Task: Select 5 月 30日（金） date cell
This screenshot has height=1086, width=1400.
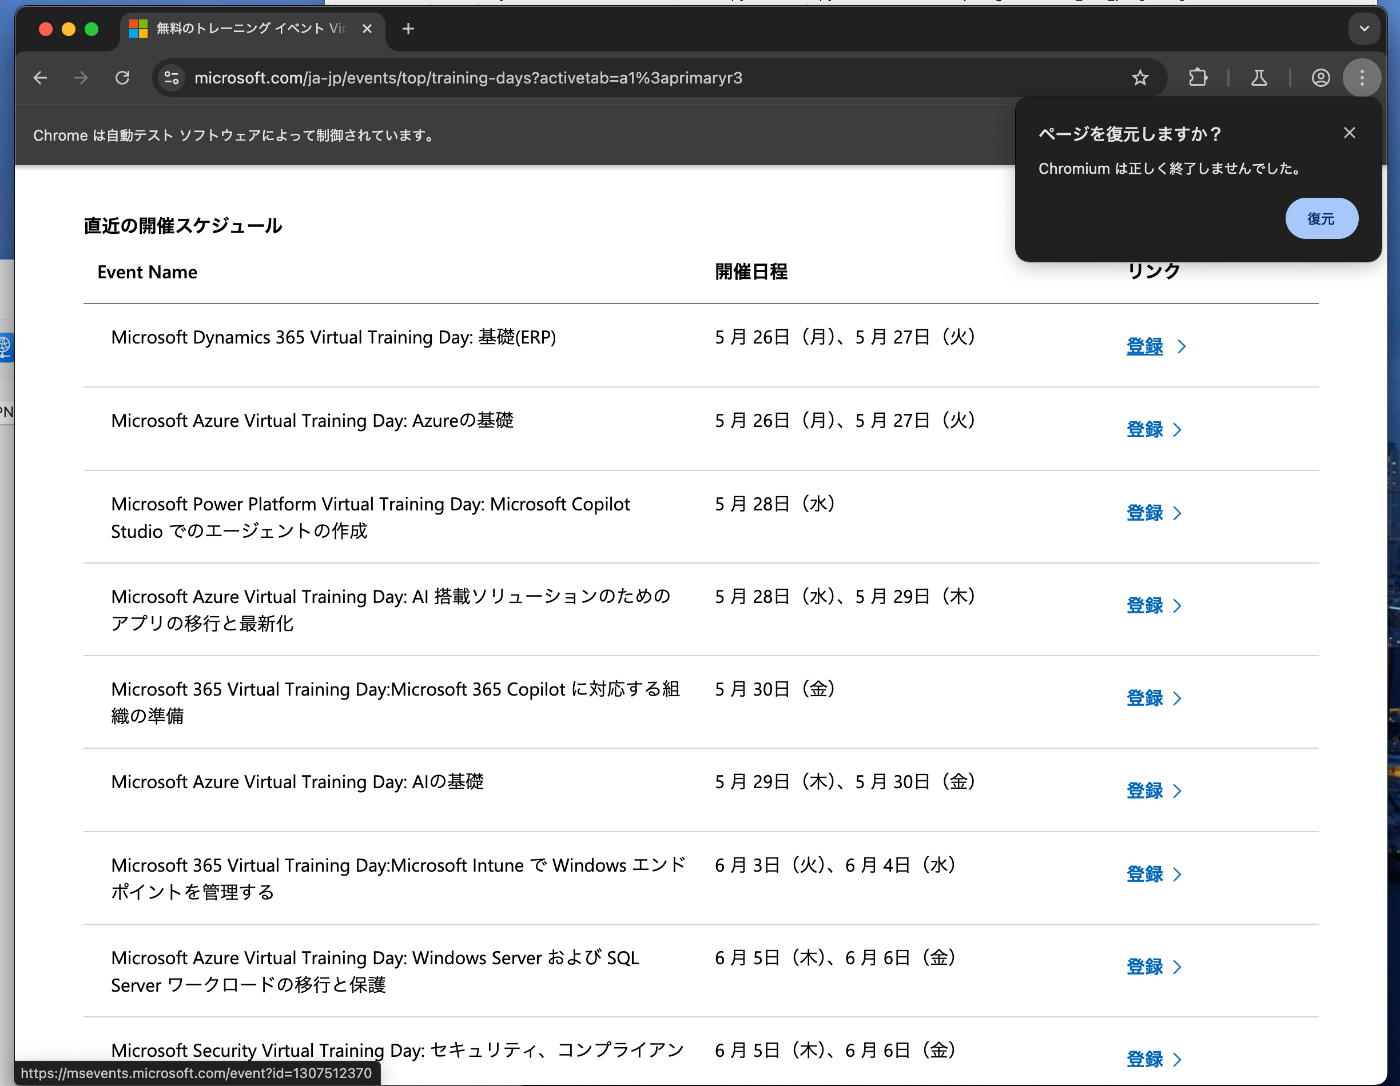Action: (x=776, y=689)
